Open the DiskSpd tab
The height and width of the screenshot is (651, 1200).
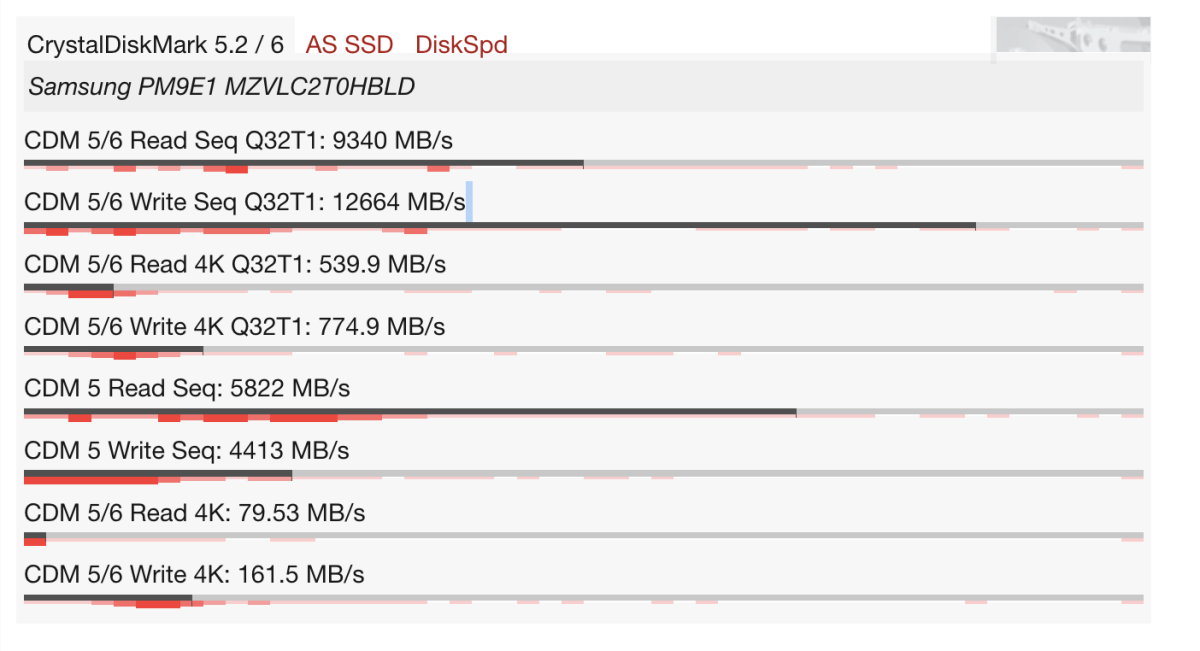click(461, 45)
